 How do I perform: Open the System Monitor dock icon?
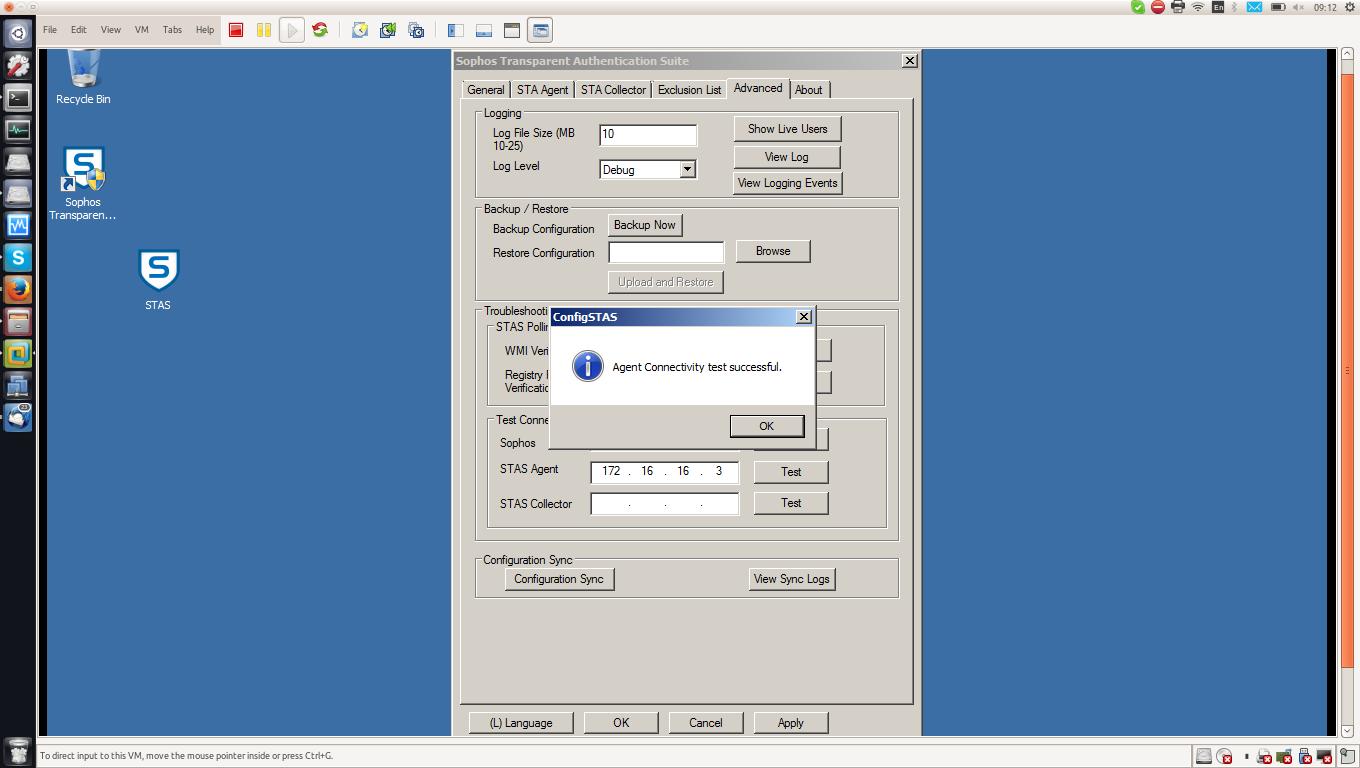[x=18, y=129]
